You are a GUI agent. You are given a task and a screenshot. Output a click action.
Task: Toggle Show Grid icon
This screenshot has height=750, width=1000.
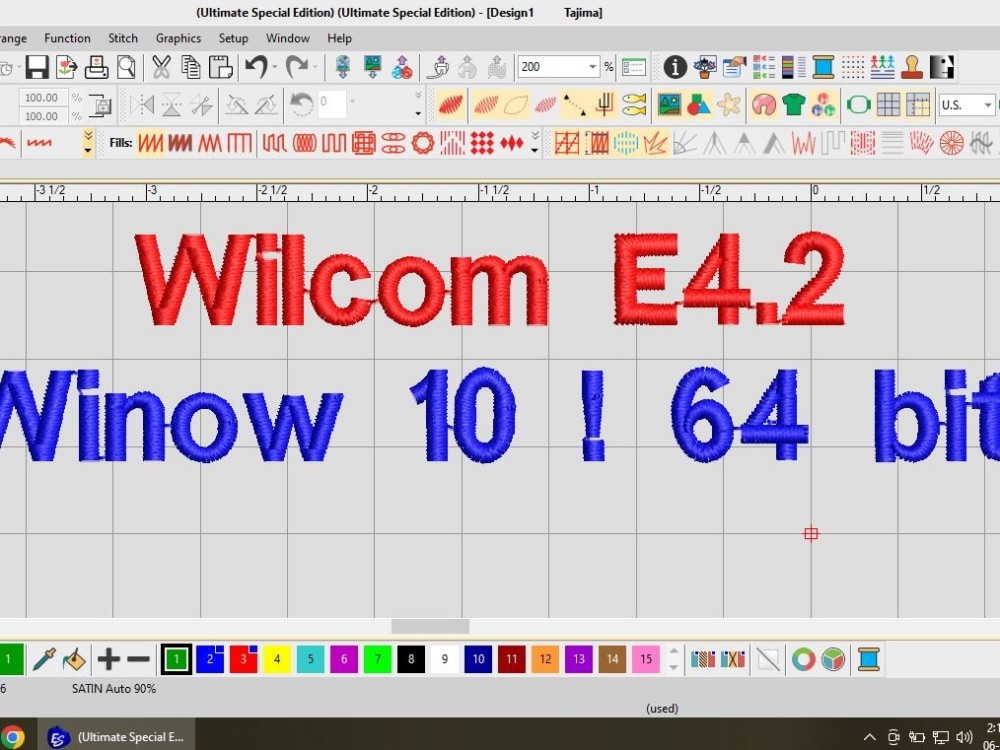click(x=888, y=105)
